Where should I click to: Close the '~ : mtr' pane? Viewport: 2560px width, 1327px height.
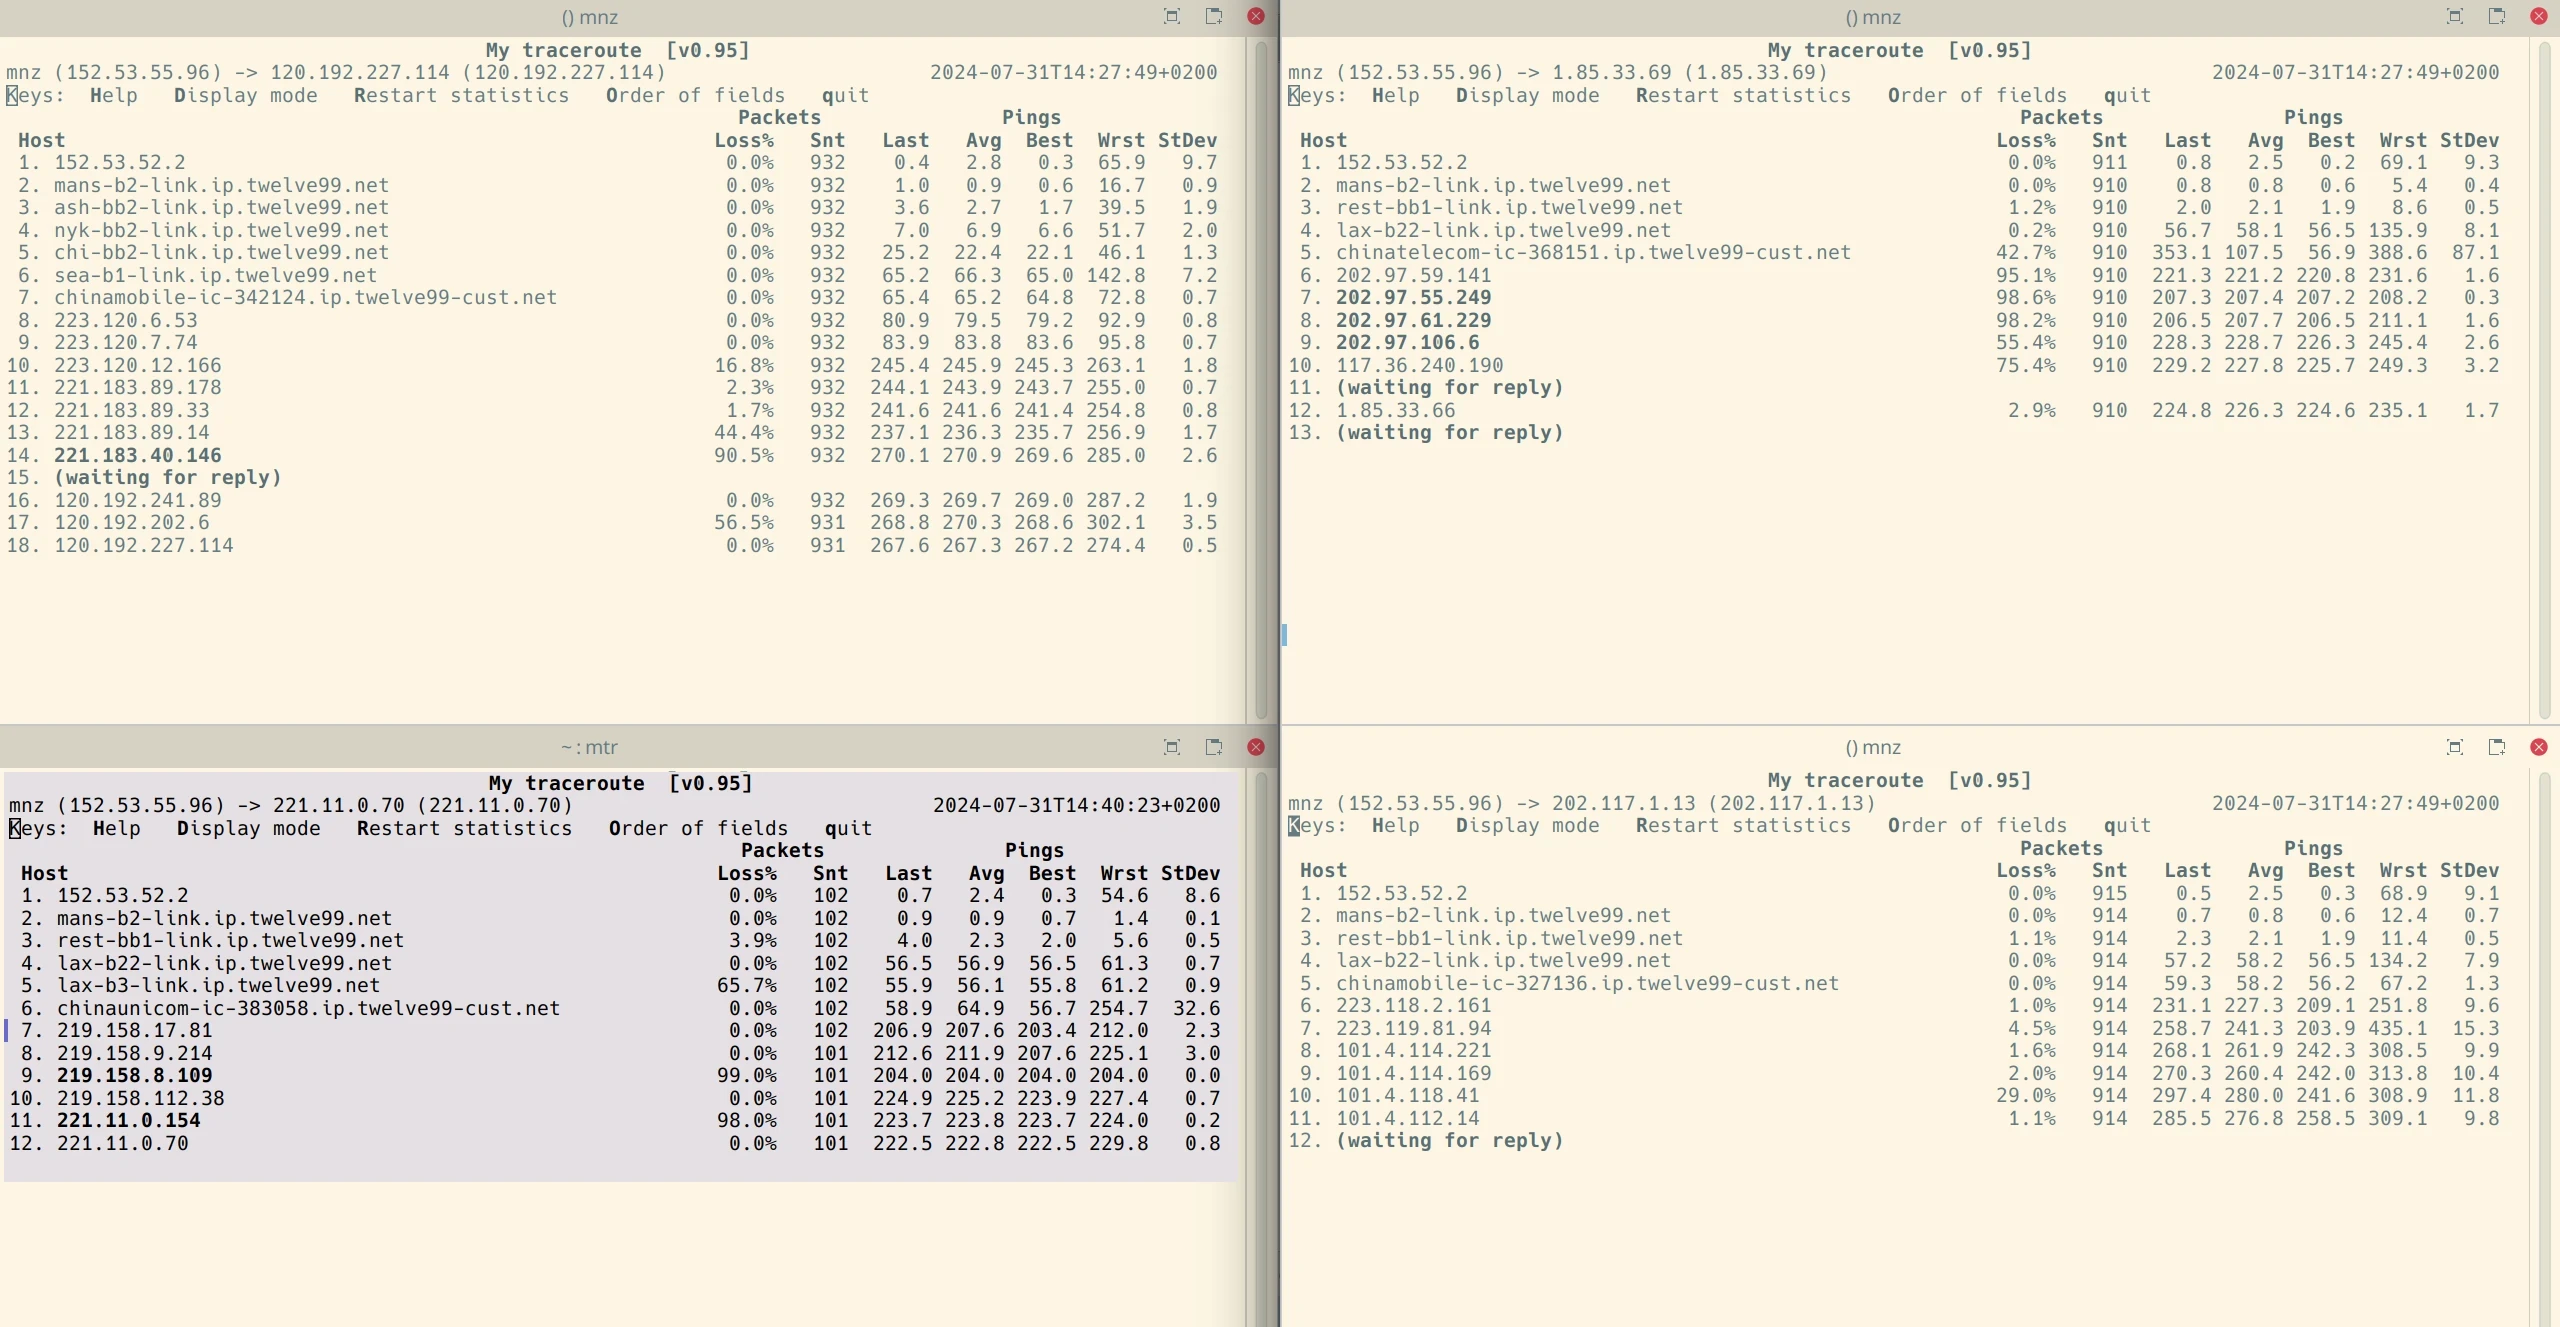1256,747
